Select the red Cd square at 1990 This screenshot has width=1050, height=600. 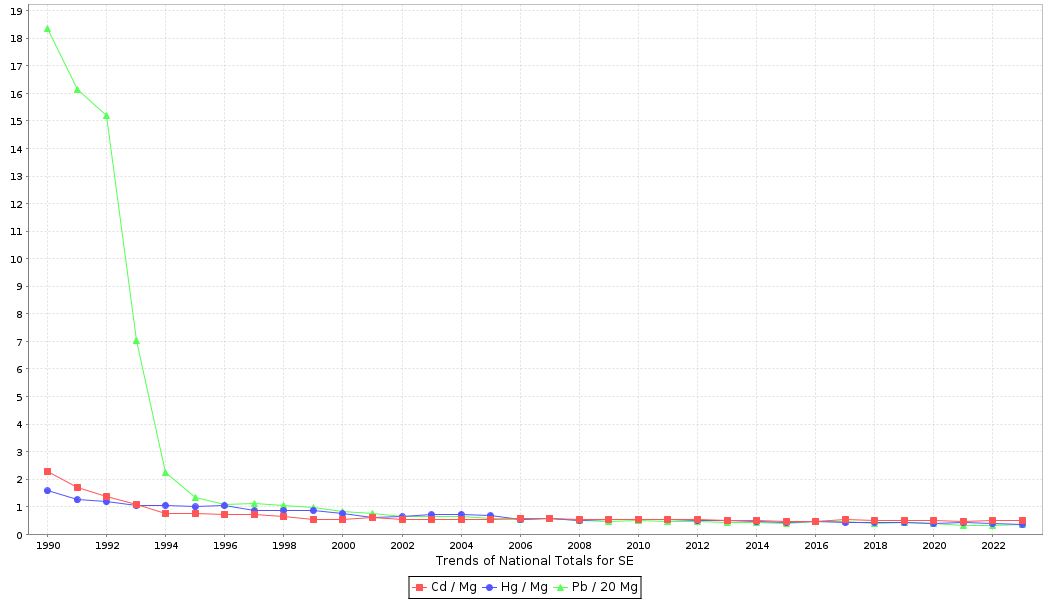click(x=47, y=471)
